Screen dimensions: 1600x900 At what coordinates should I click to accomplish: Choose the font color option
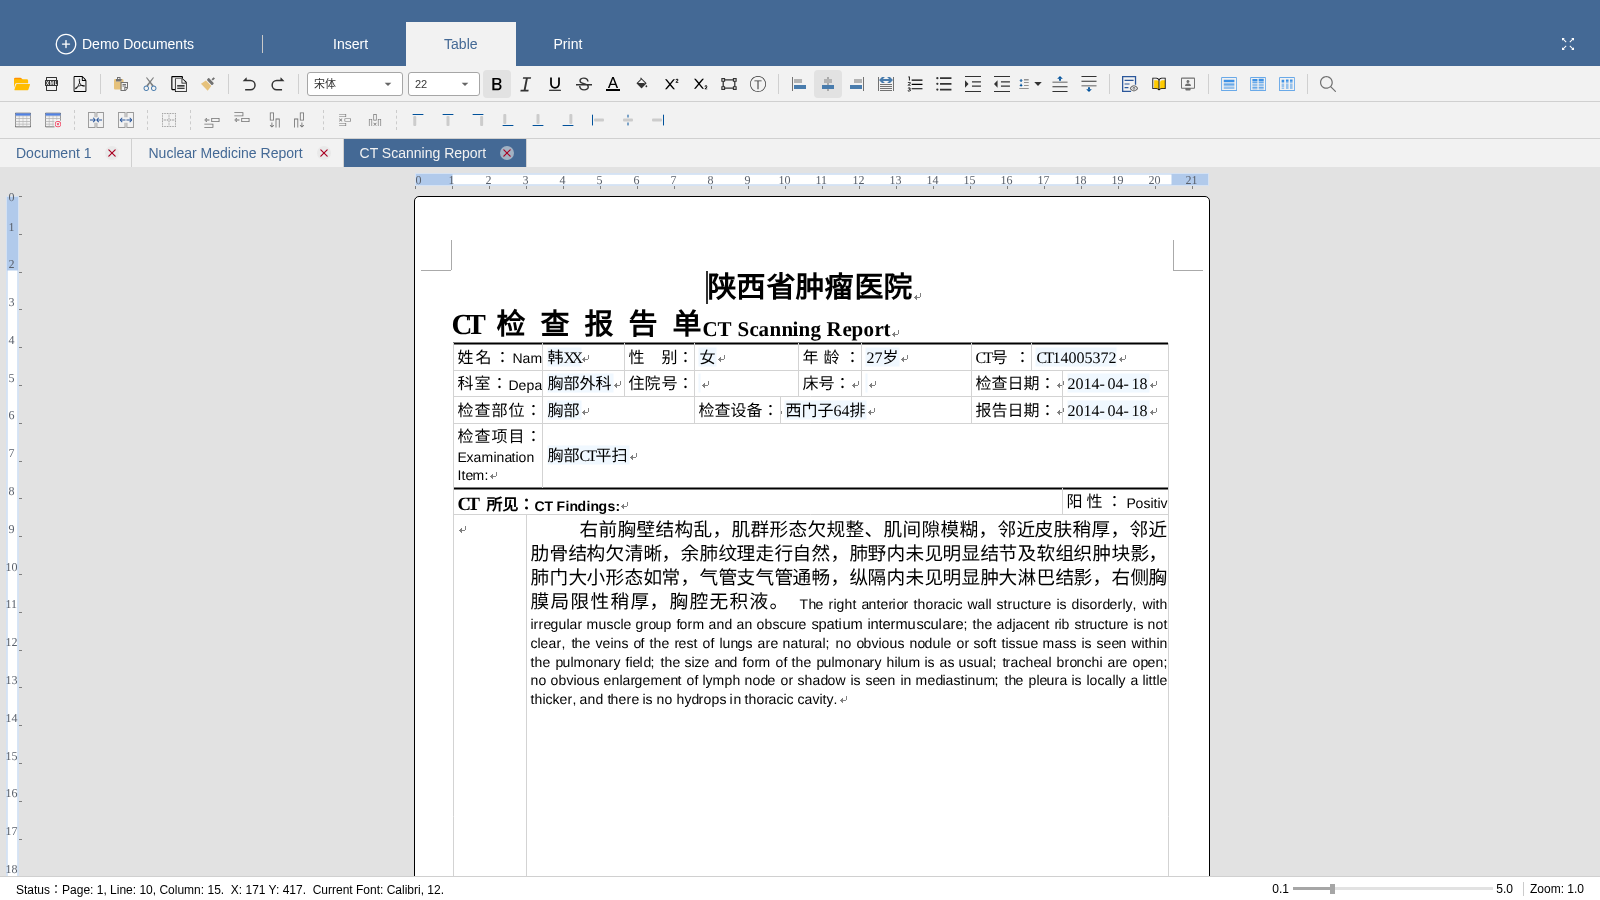click(x=613, y=84)
